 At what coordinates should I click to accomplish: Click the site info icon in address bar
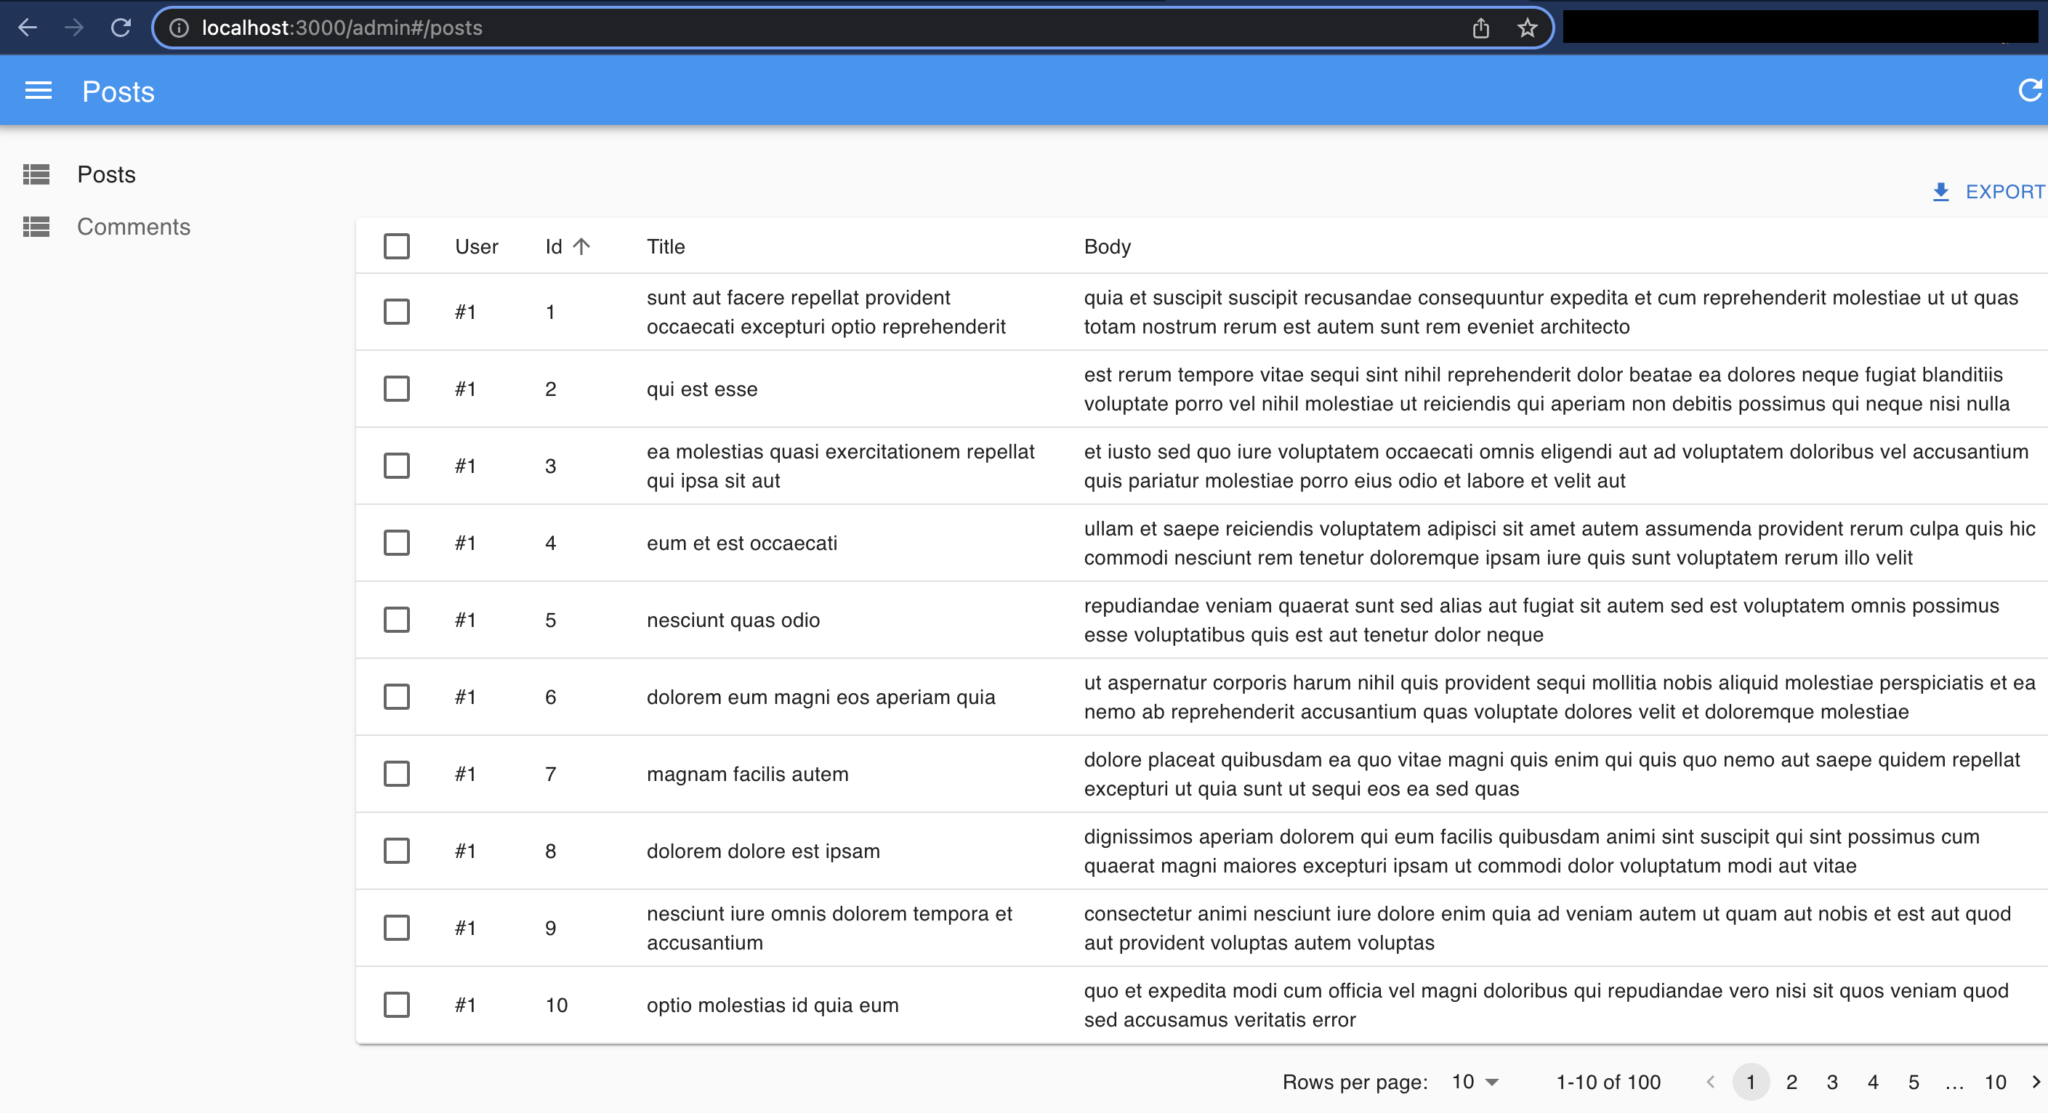point(179,28)
